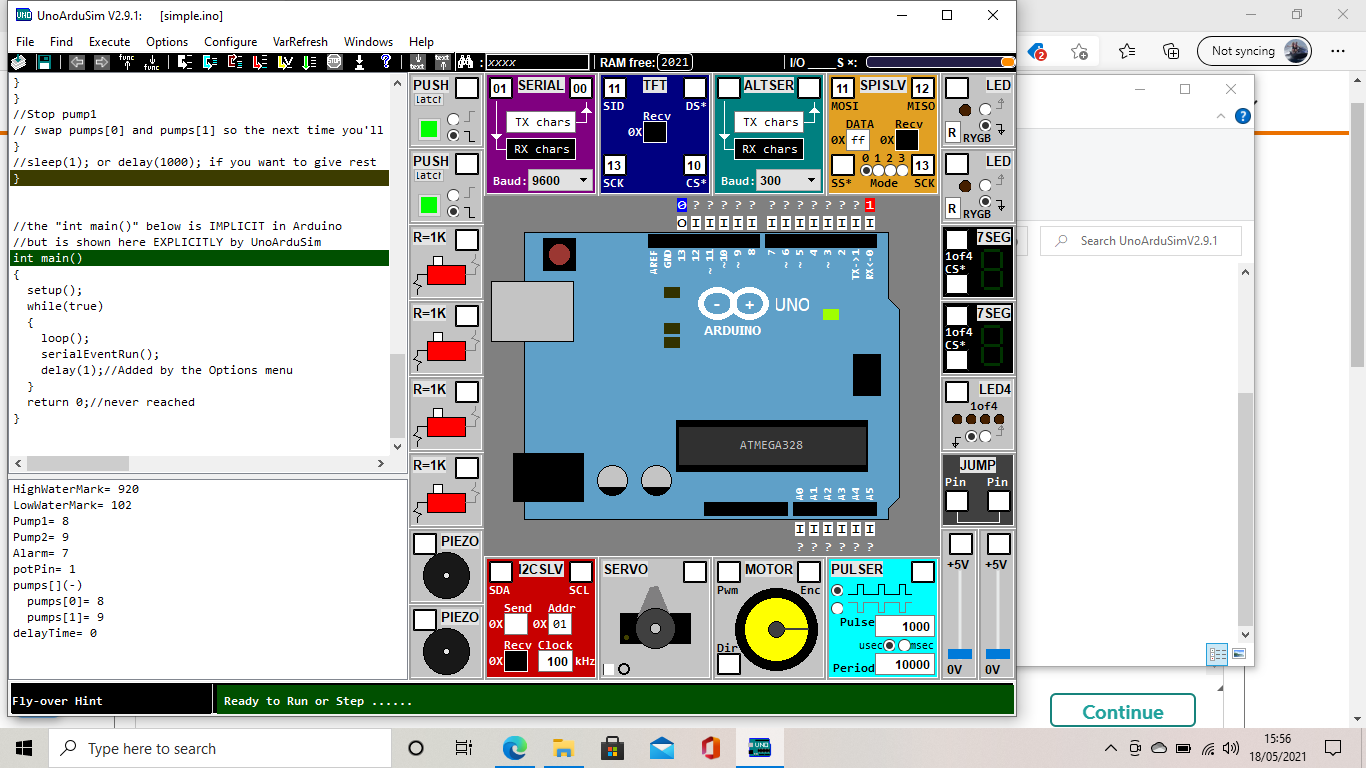This screenshot has height=768, width=1366.
Task: Click the dark red Step Out icon
Action: pos(235,62)
